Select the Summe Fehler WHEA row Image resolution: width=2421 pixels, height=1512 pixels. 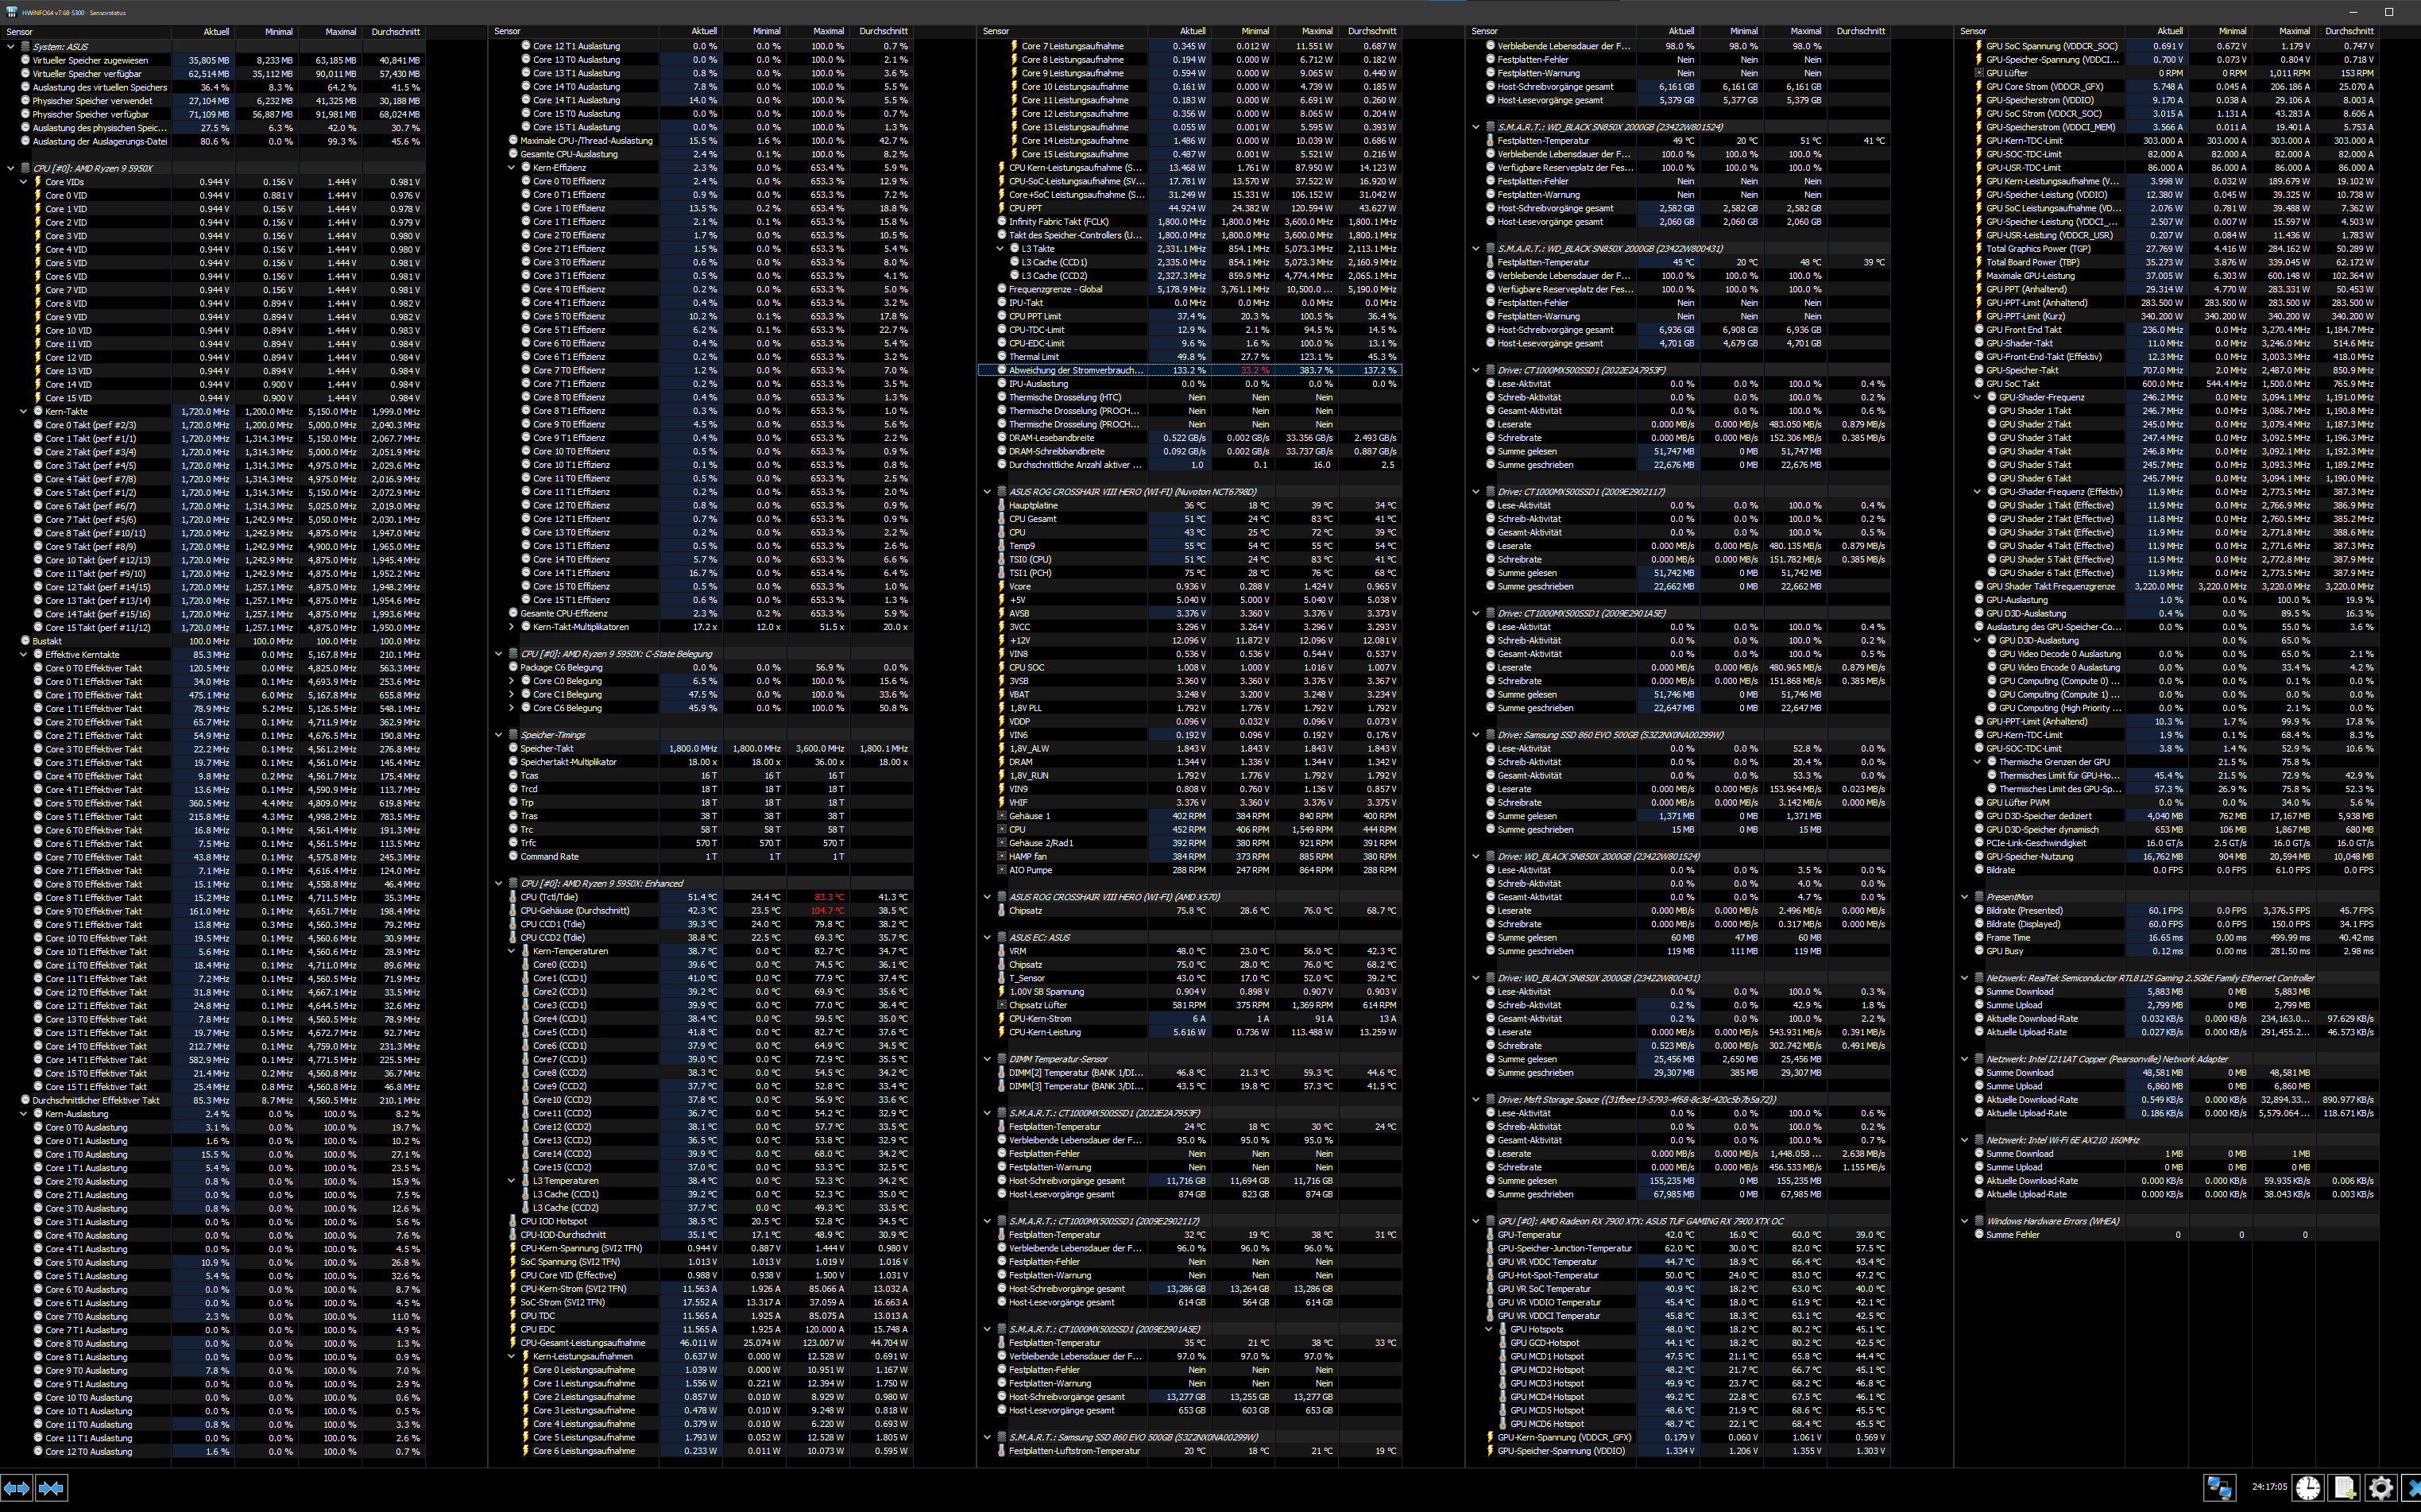pyautogui.click(x=2013, y=1235)
